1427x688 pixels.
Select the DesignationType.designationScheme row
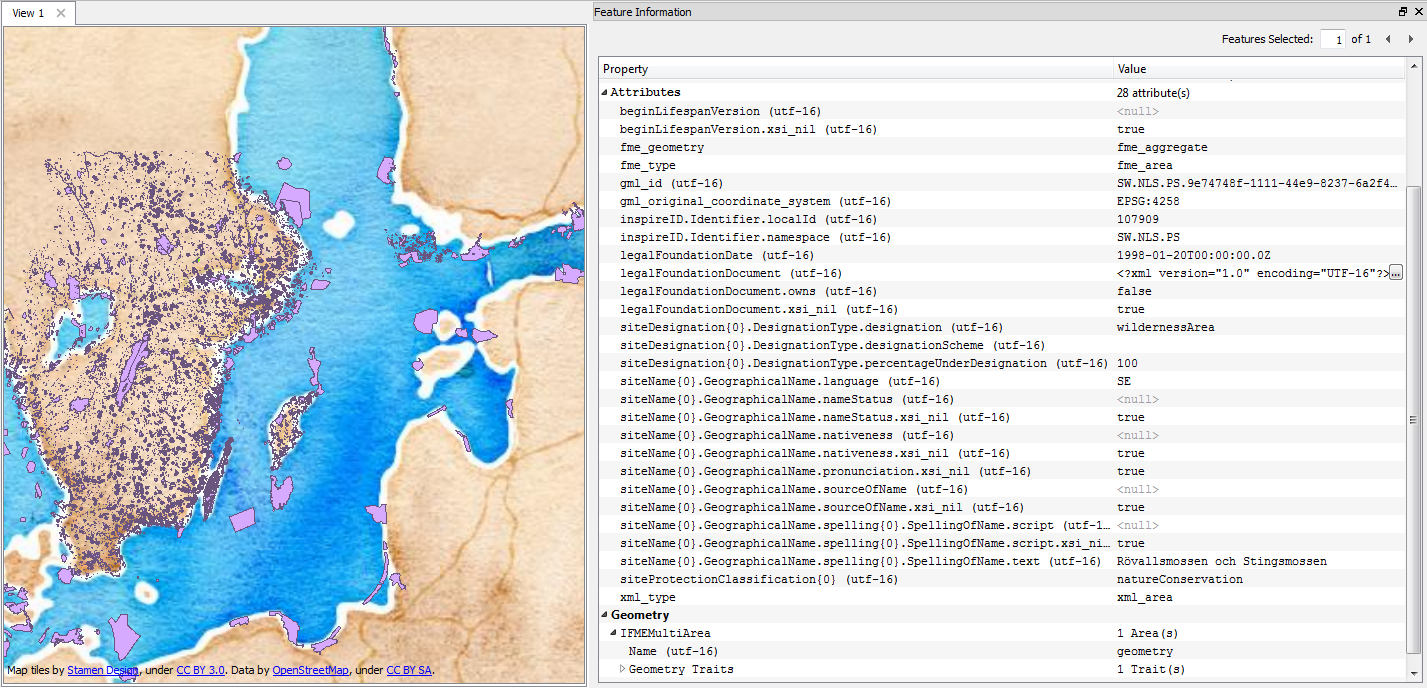tap(1002, 345)
